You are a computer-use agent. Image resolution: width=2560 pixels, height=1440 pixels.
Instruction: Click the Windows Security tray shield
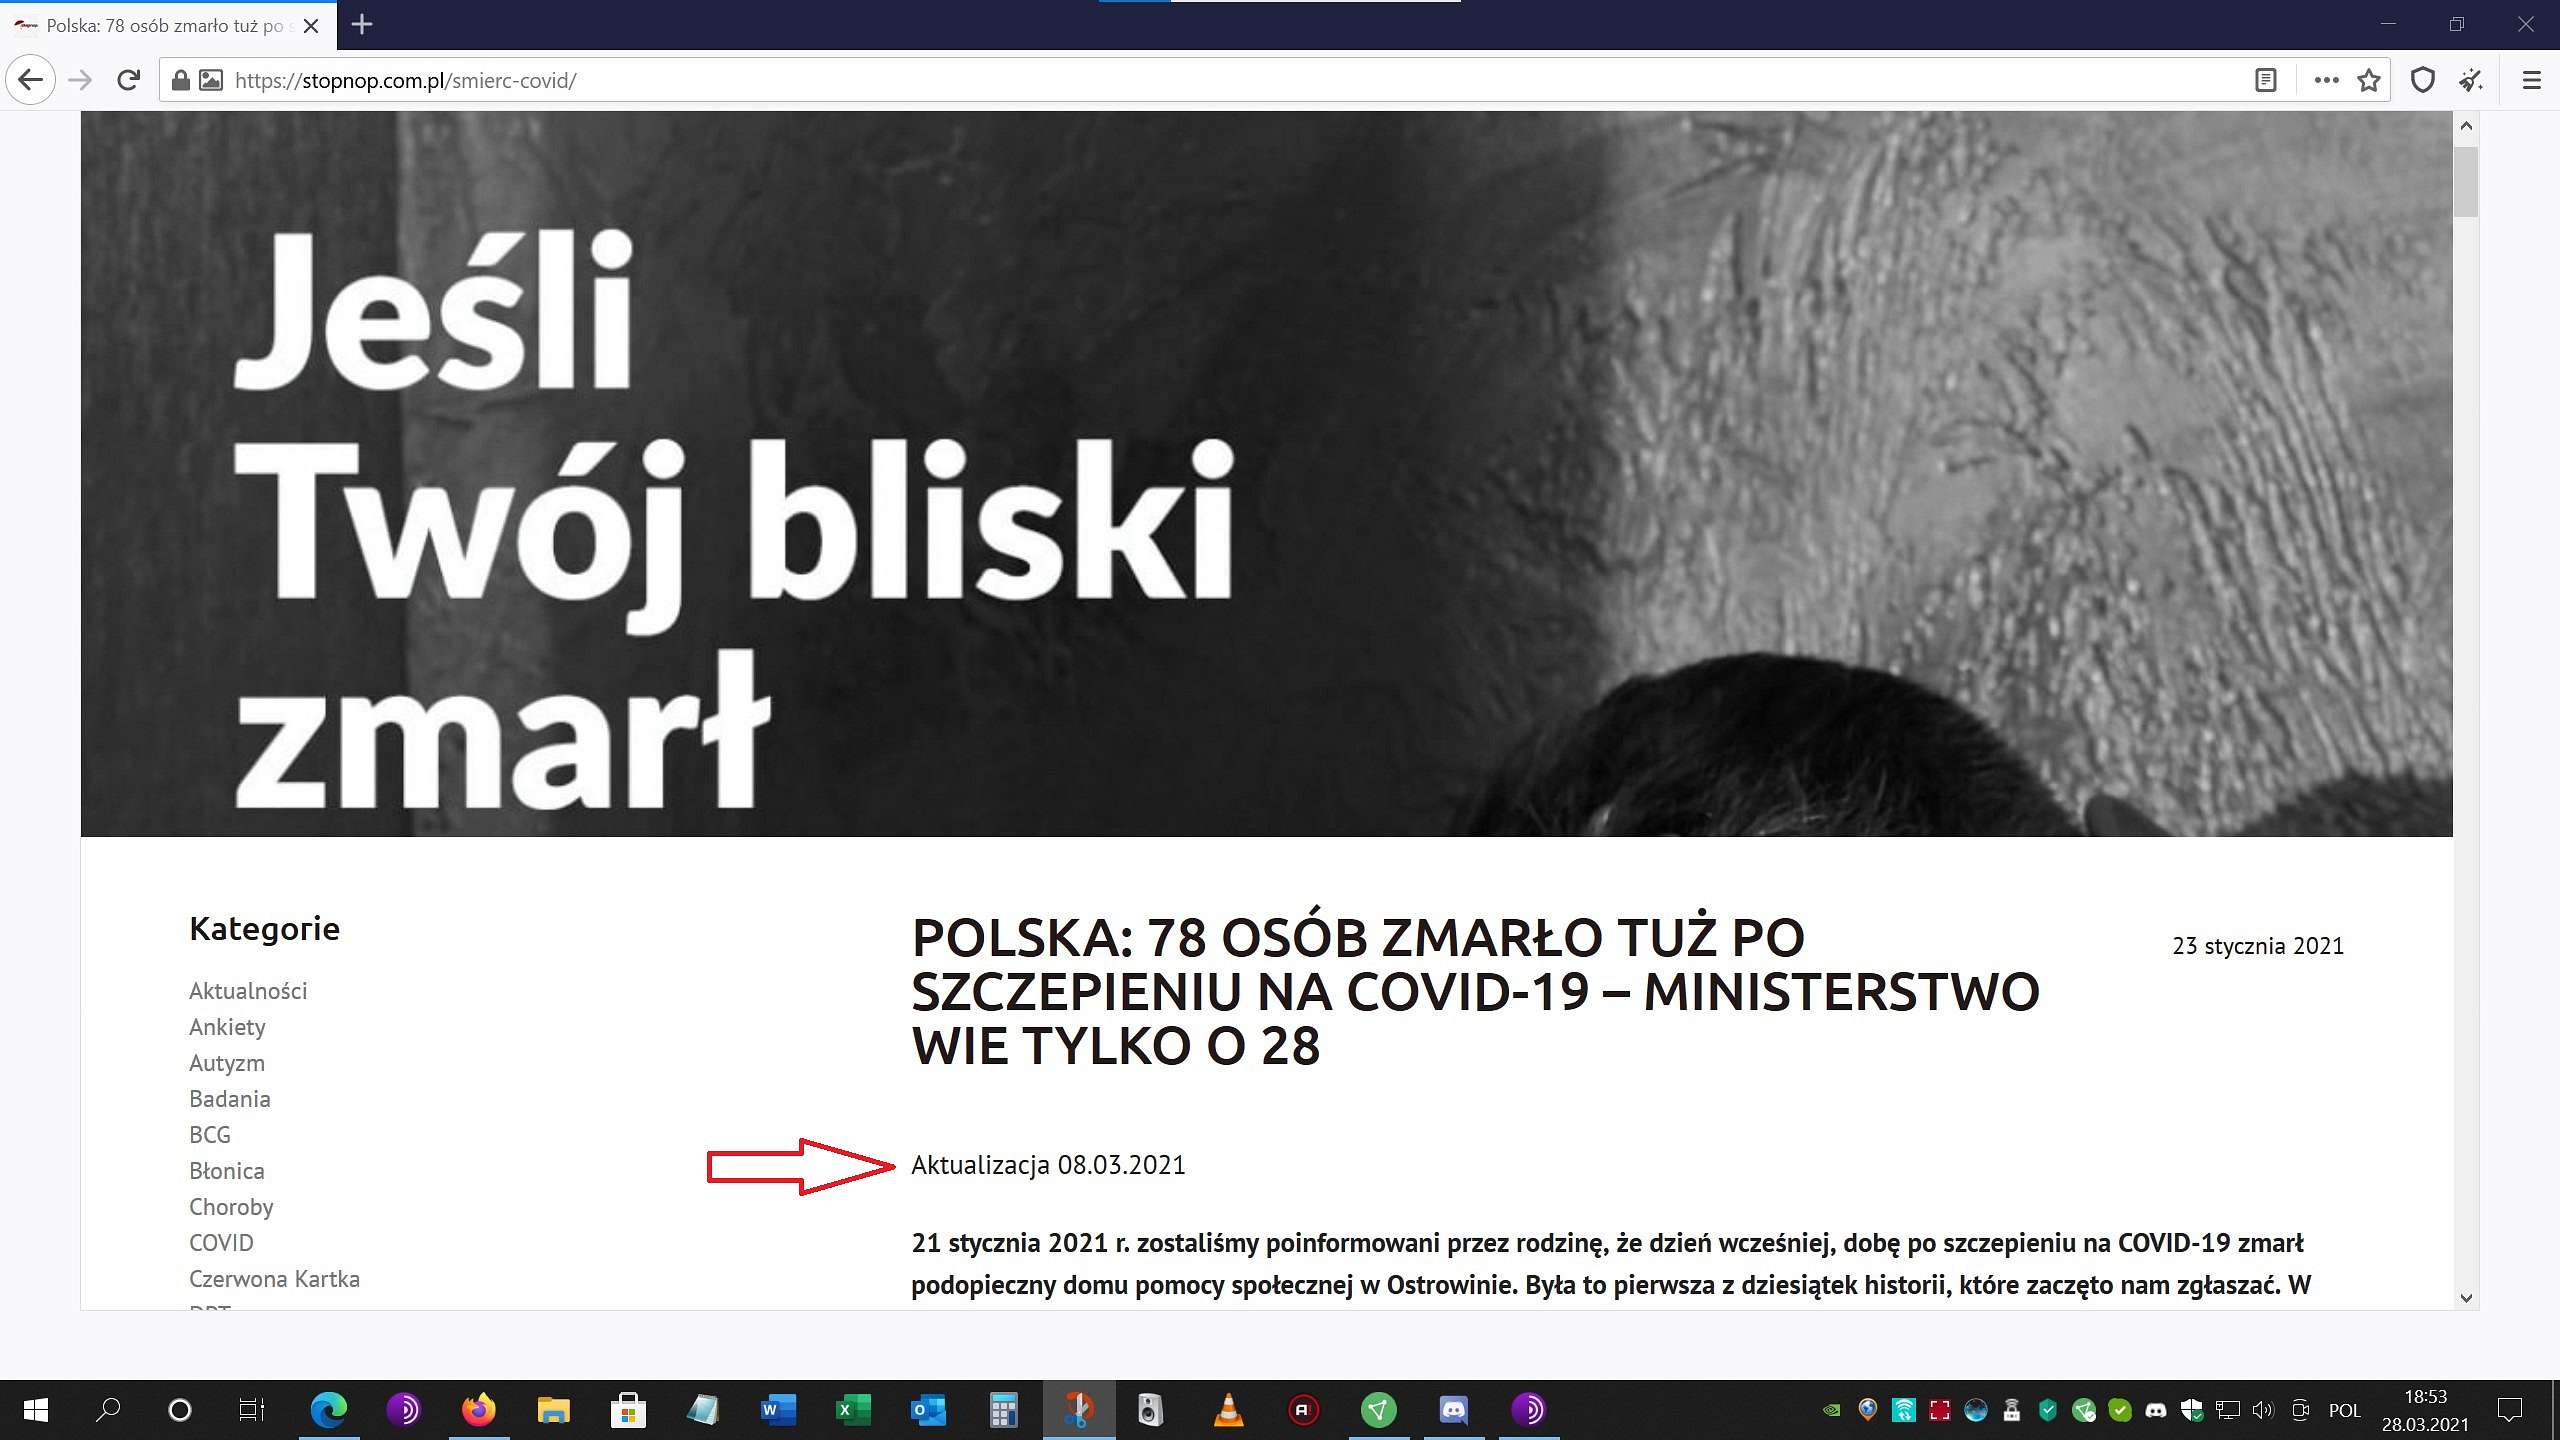[x=2191, y=1410]
